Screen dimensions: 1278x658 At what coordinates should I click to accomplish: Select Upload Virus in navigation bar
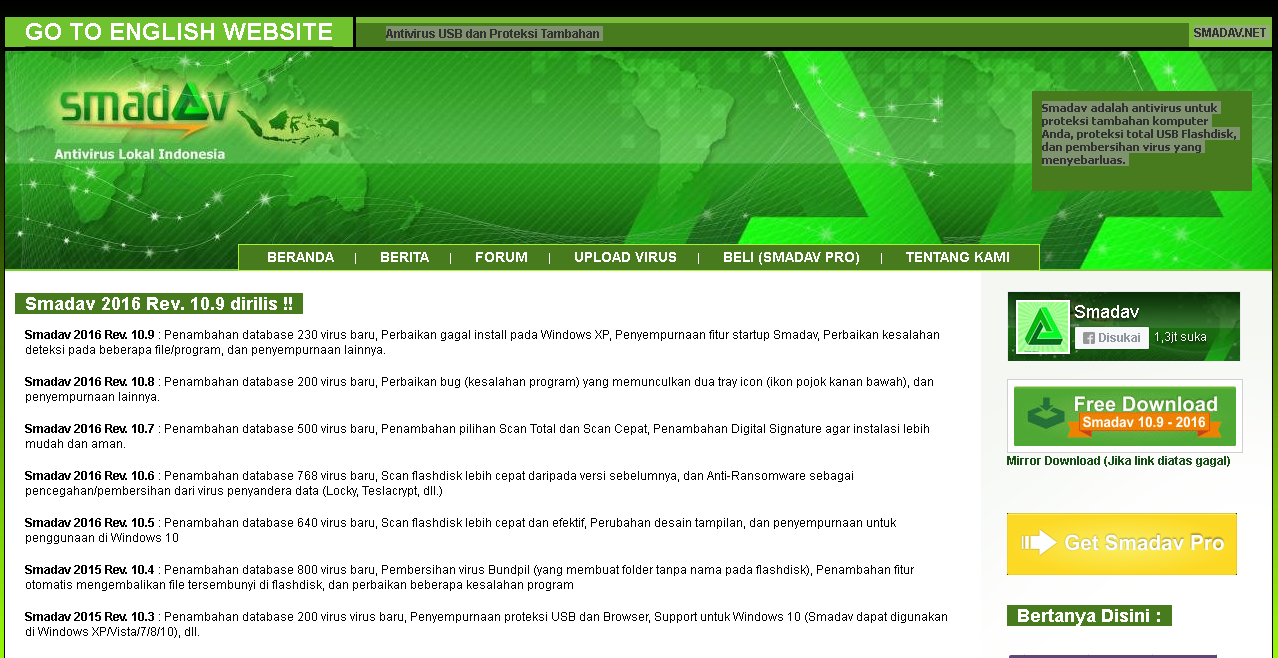tap(625, 257)
